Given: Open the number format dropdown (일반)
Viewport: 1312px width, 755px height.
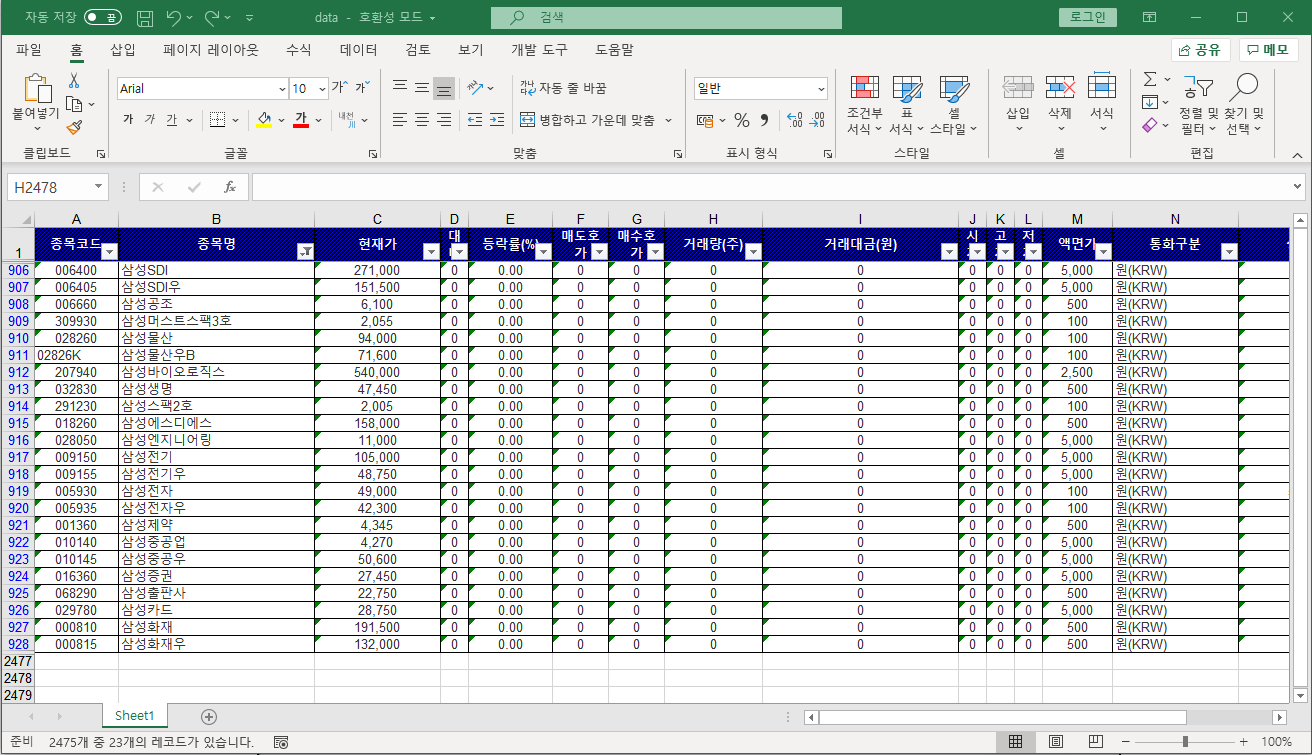Looking at the screenshot, I should coord(821,89).
